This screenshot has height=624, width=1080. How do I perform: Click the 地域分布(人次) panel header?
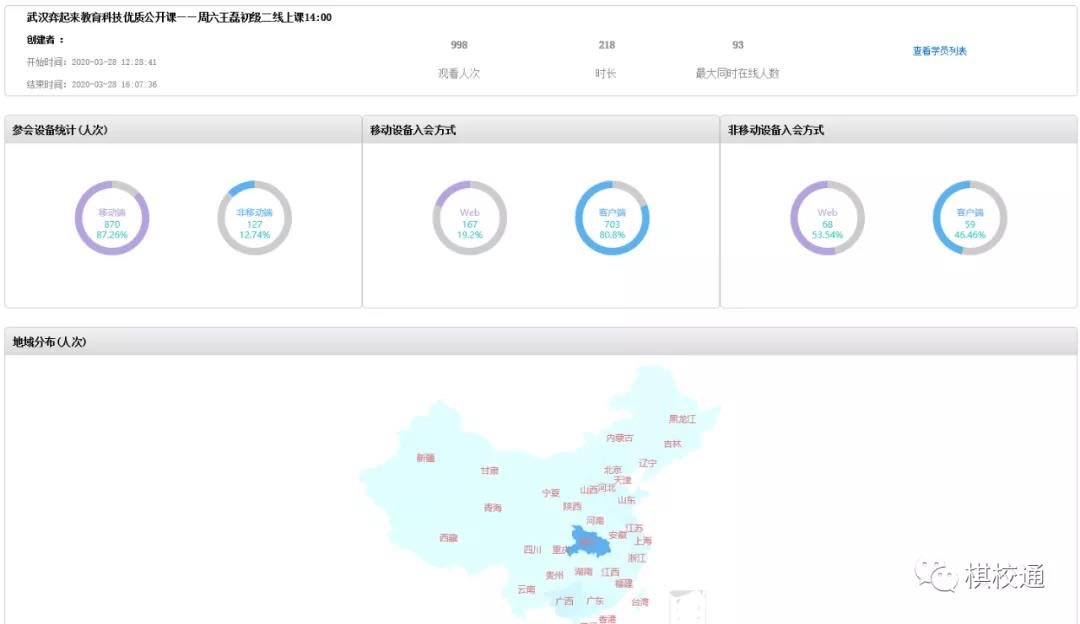coord(50,342)
